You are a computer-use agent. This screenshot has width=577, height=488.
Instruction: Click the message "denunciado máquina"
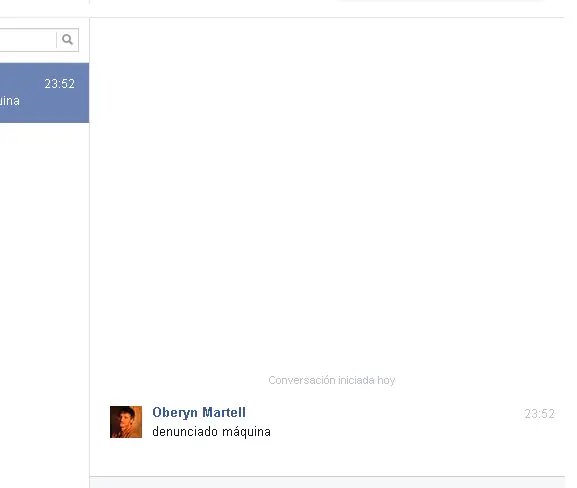tap(212, 432)
